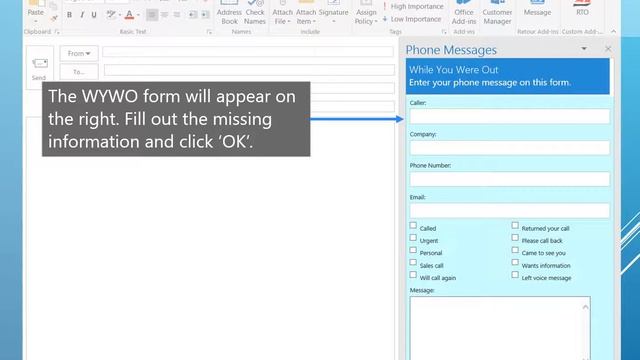Click the To... recipients button
The image size is (640, 360).
(x=79, y=72)
